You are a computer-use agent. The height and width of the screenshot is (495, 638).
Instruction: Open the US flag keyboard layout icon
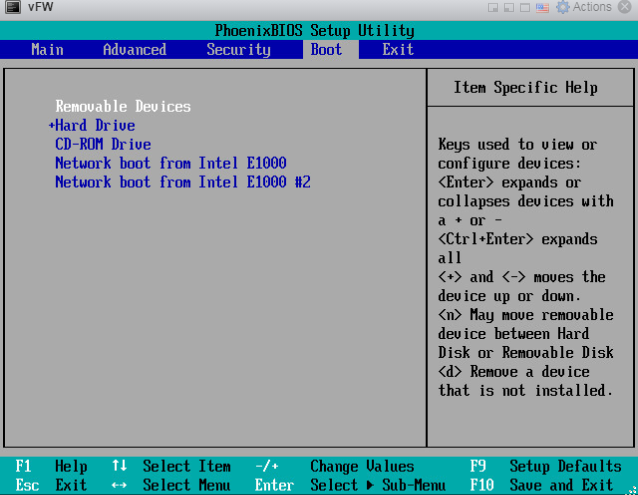pyautogui.click(x=542, y=8)
